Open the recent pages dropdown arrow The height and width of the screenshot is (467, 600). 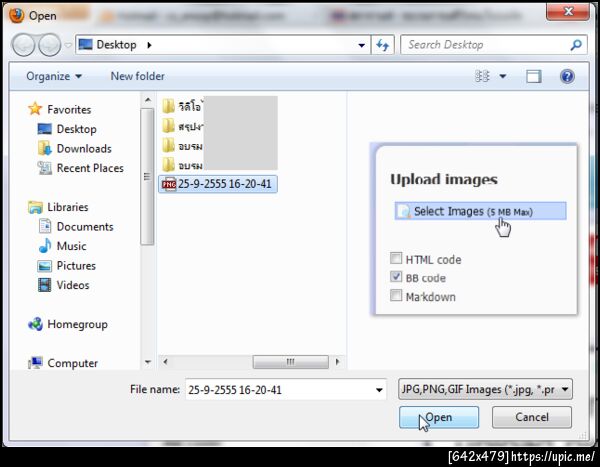pyautogui.click(x=68, y=45)
